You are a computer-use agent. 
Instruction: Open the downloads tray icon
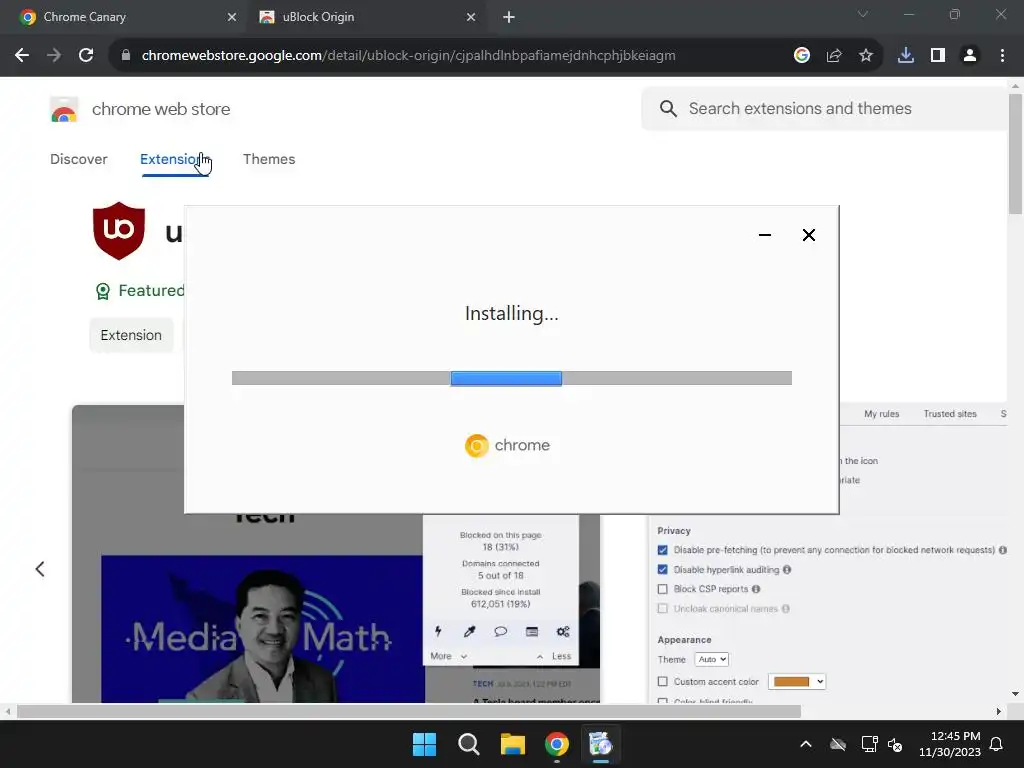906,56
